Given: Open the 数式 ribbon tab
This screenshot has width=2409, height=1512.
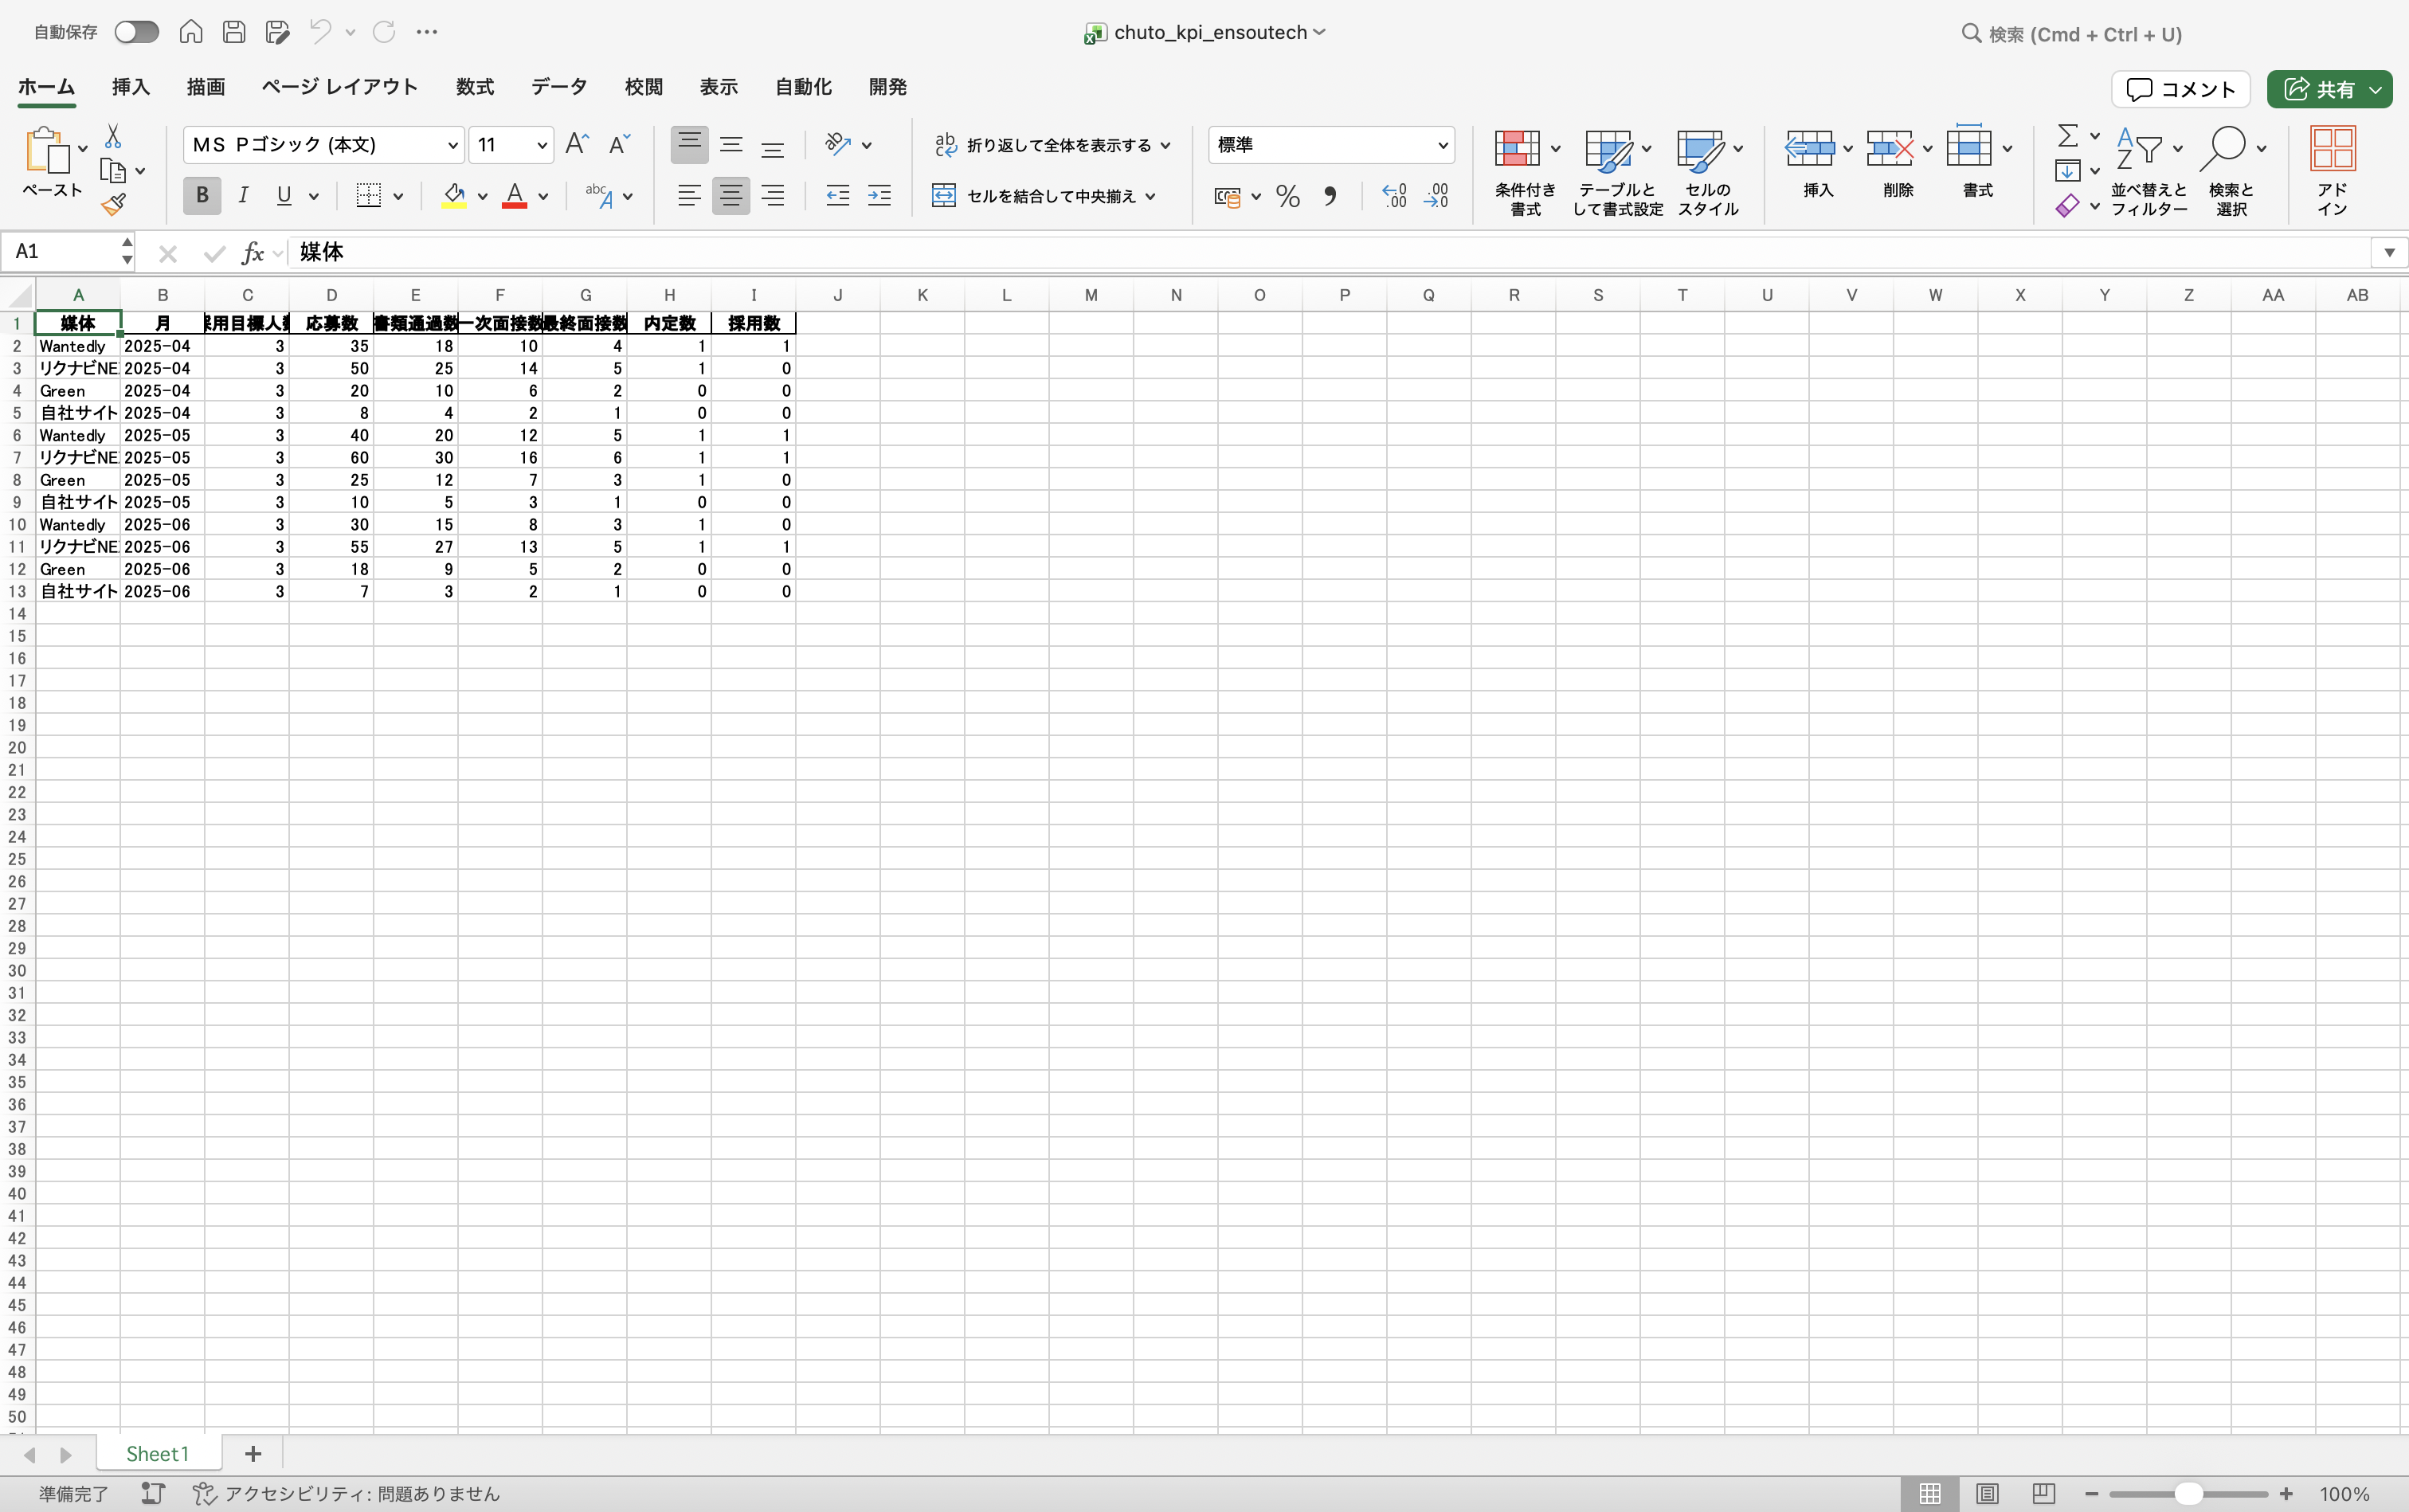Looking at the screenshot, I should [x=475, y=87].
